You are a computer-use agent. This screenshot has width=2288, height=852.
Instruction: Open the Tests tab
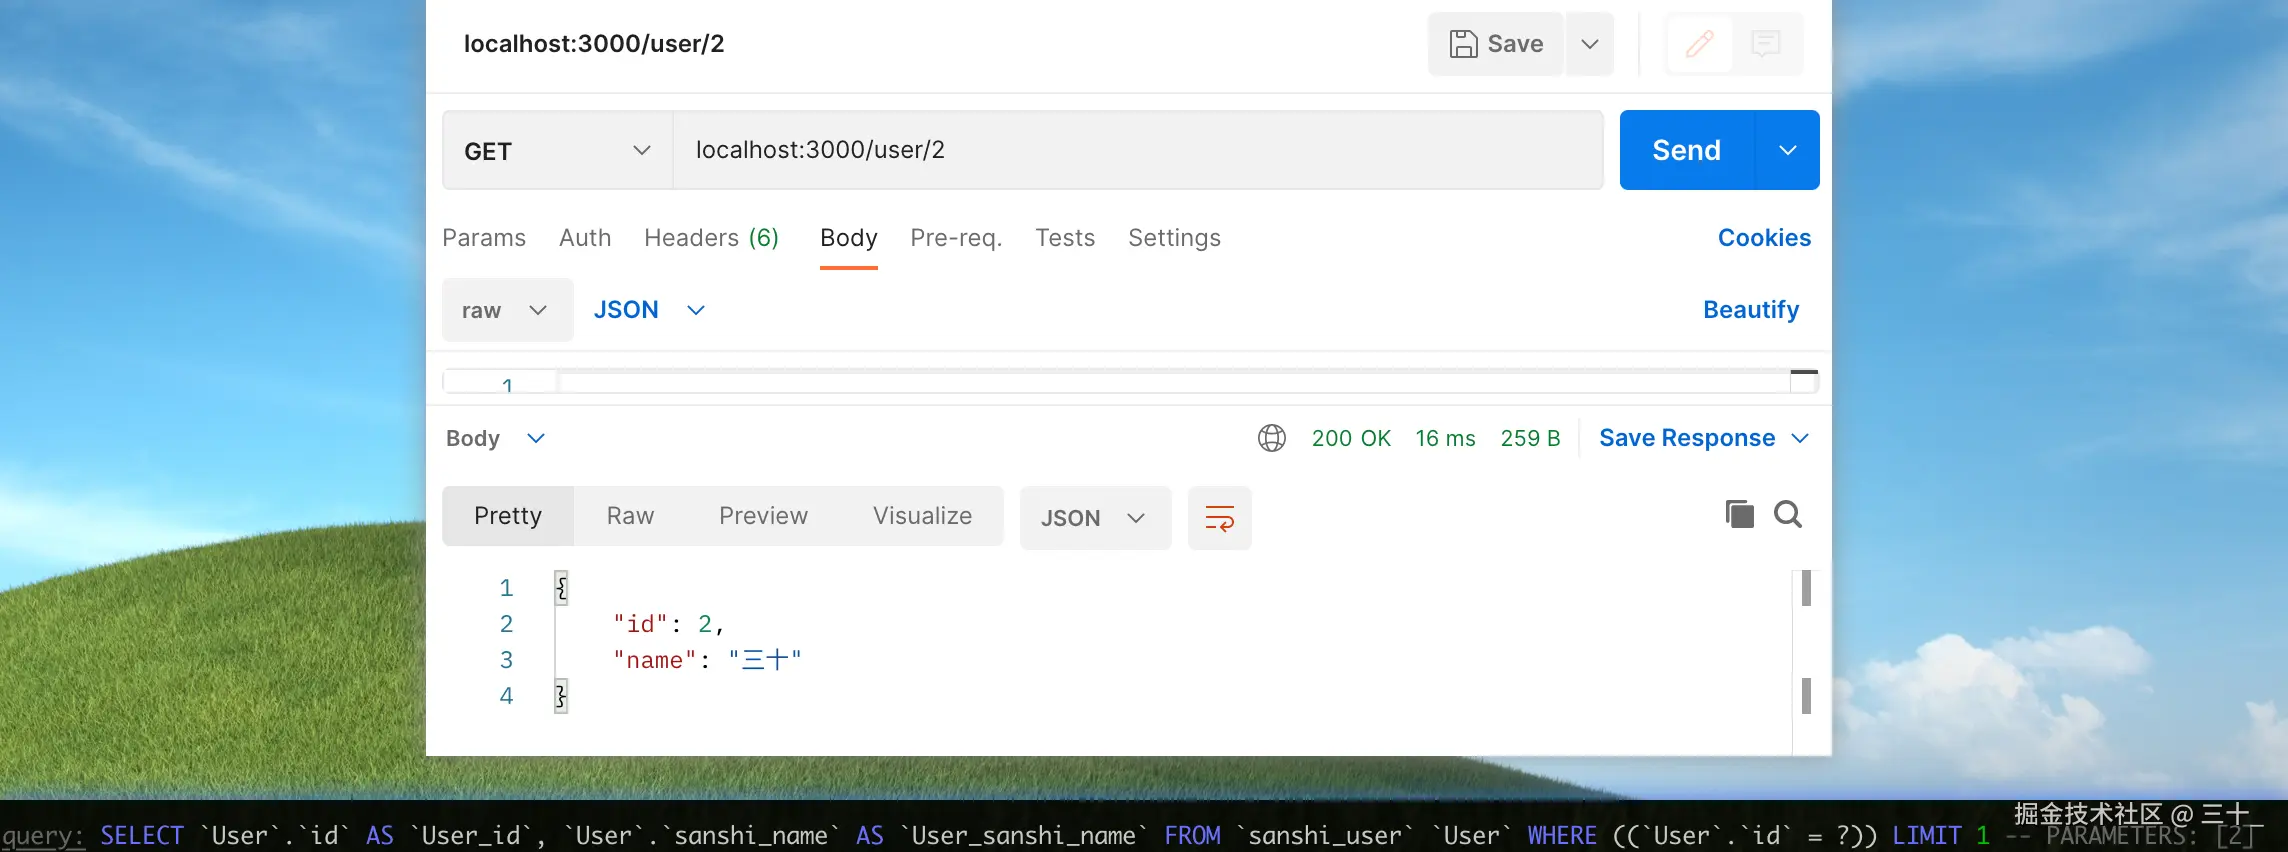point(1065,238)
